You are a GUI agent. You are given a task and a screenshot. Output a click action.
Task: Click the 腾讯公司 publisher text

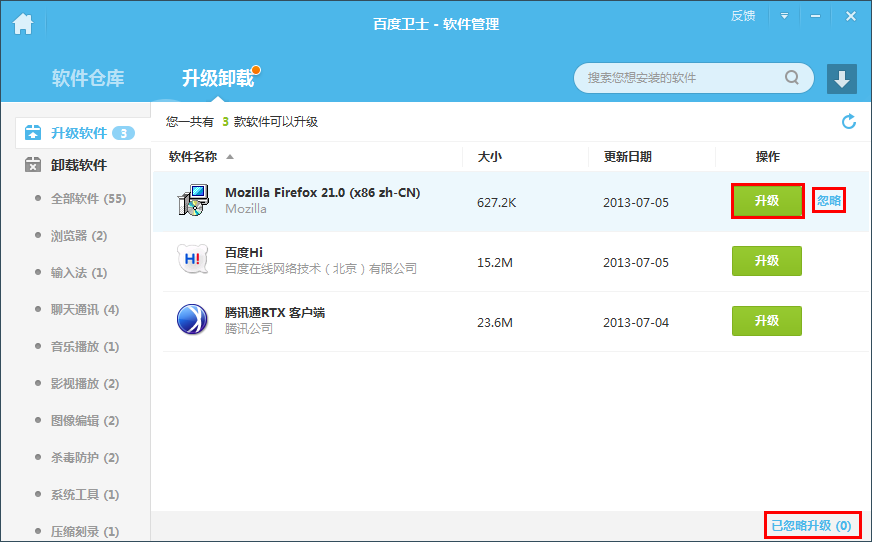click(249, 329)
